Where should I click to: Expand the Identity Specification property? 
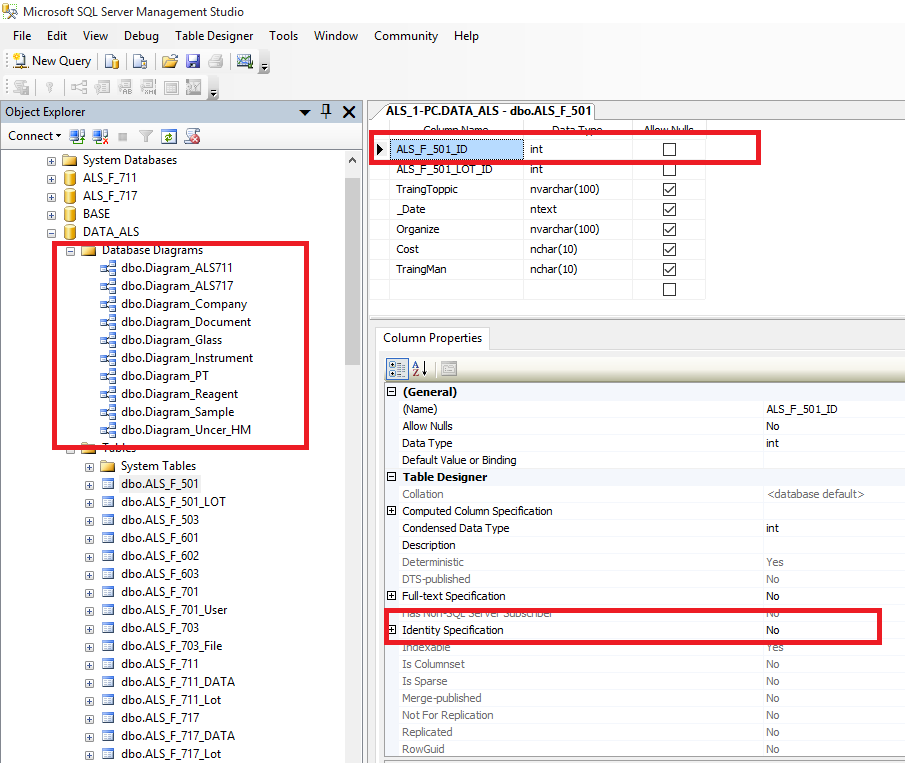click(392, 630)
